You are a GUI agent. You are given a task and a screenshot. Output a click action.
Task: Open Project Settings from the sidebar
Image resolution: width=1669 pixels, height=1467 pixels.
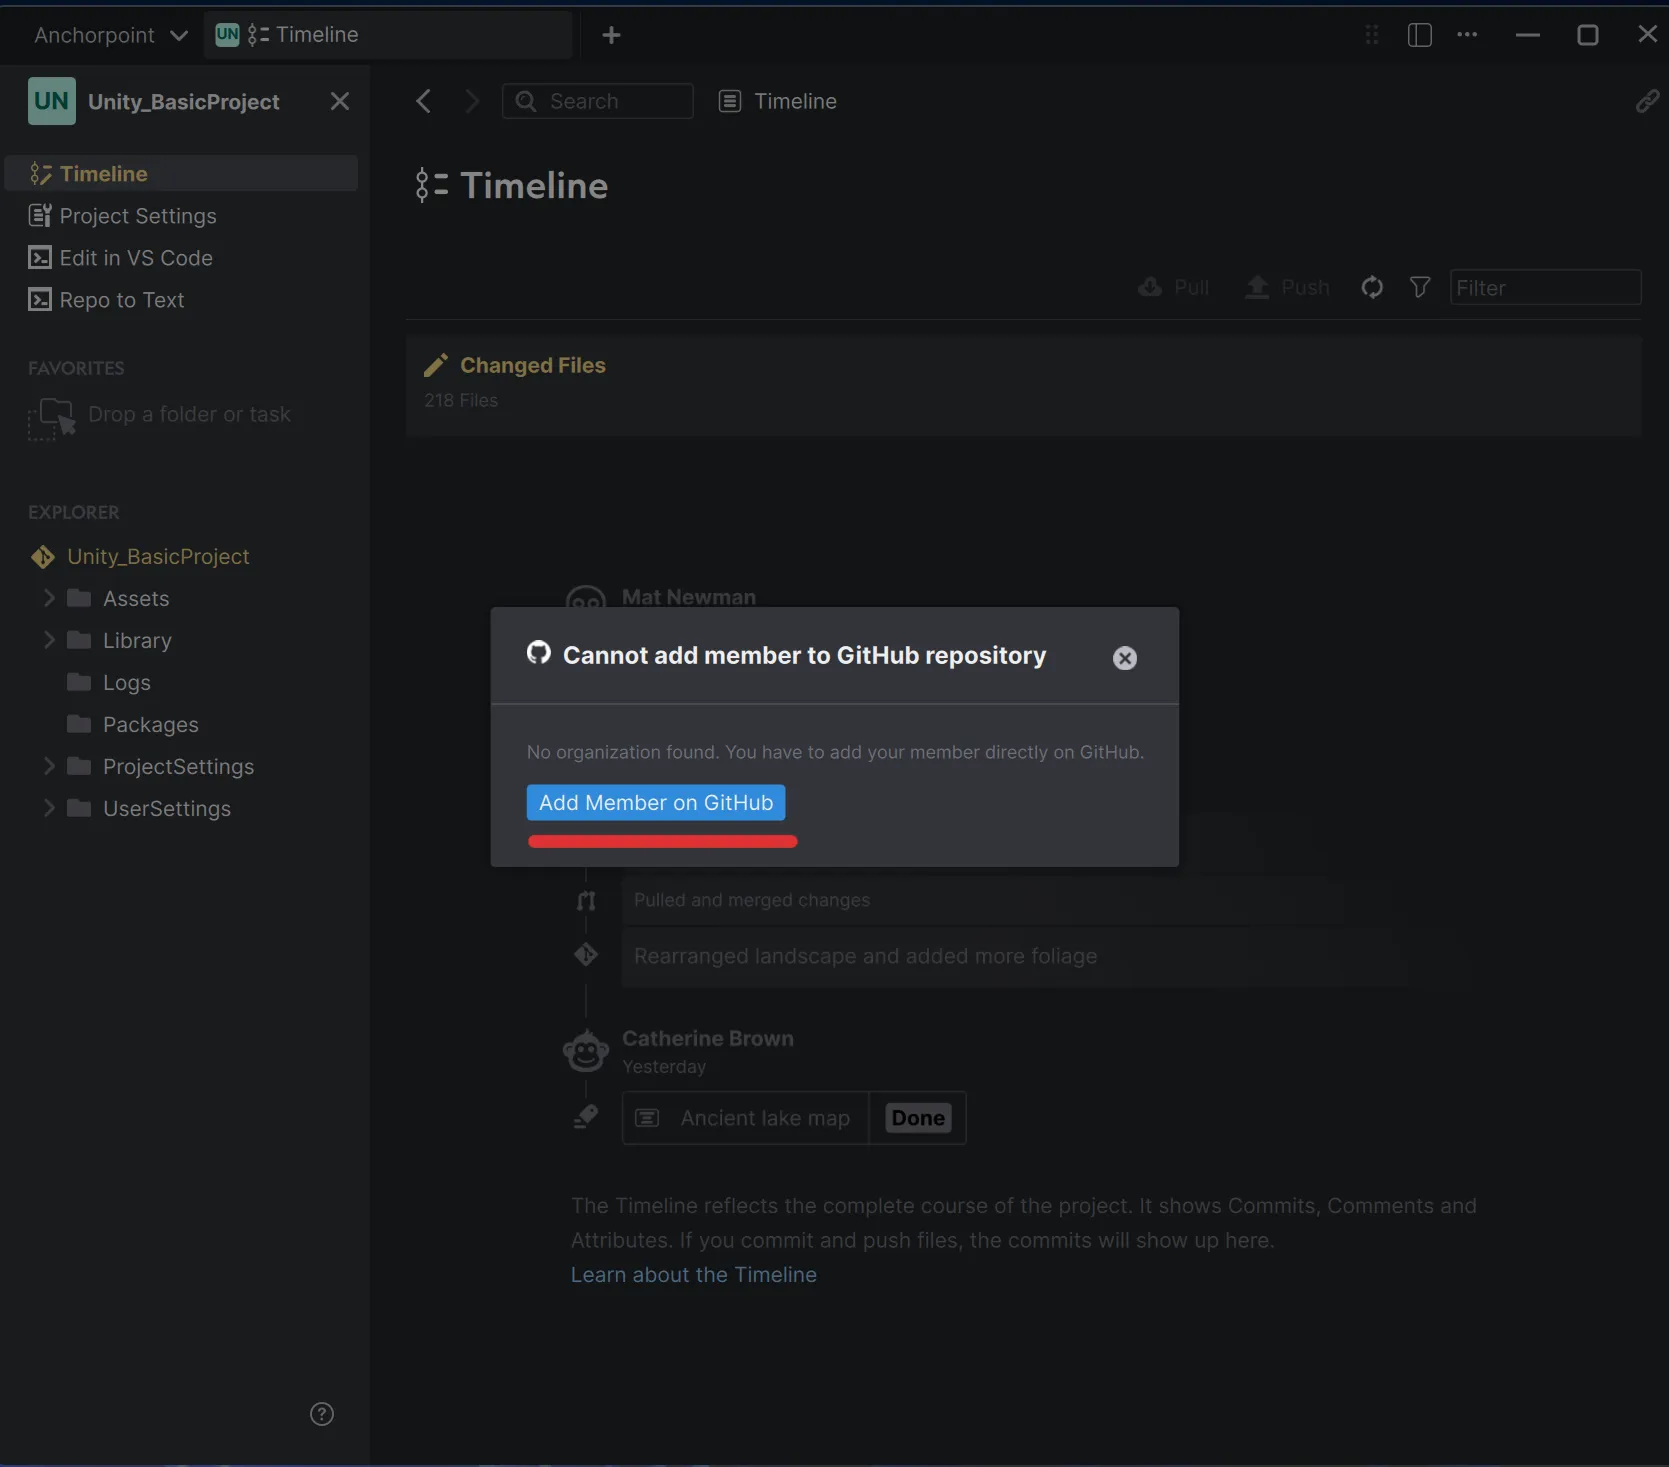(x=137, y=216)
